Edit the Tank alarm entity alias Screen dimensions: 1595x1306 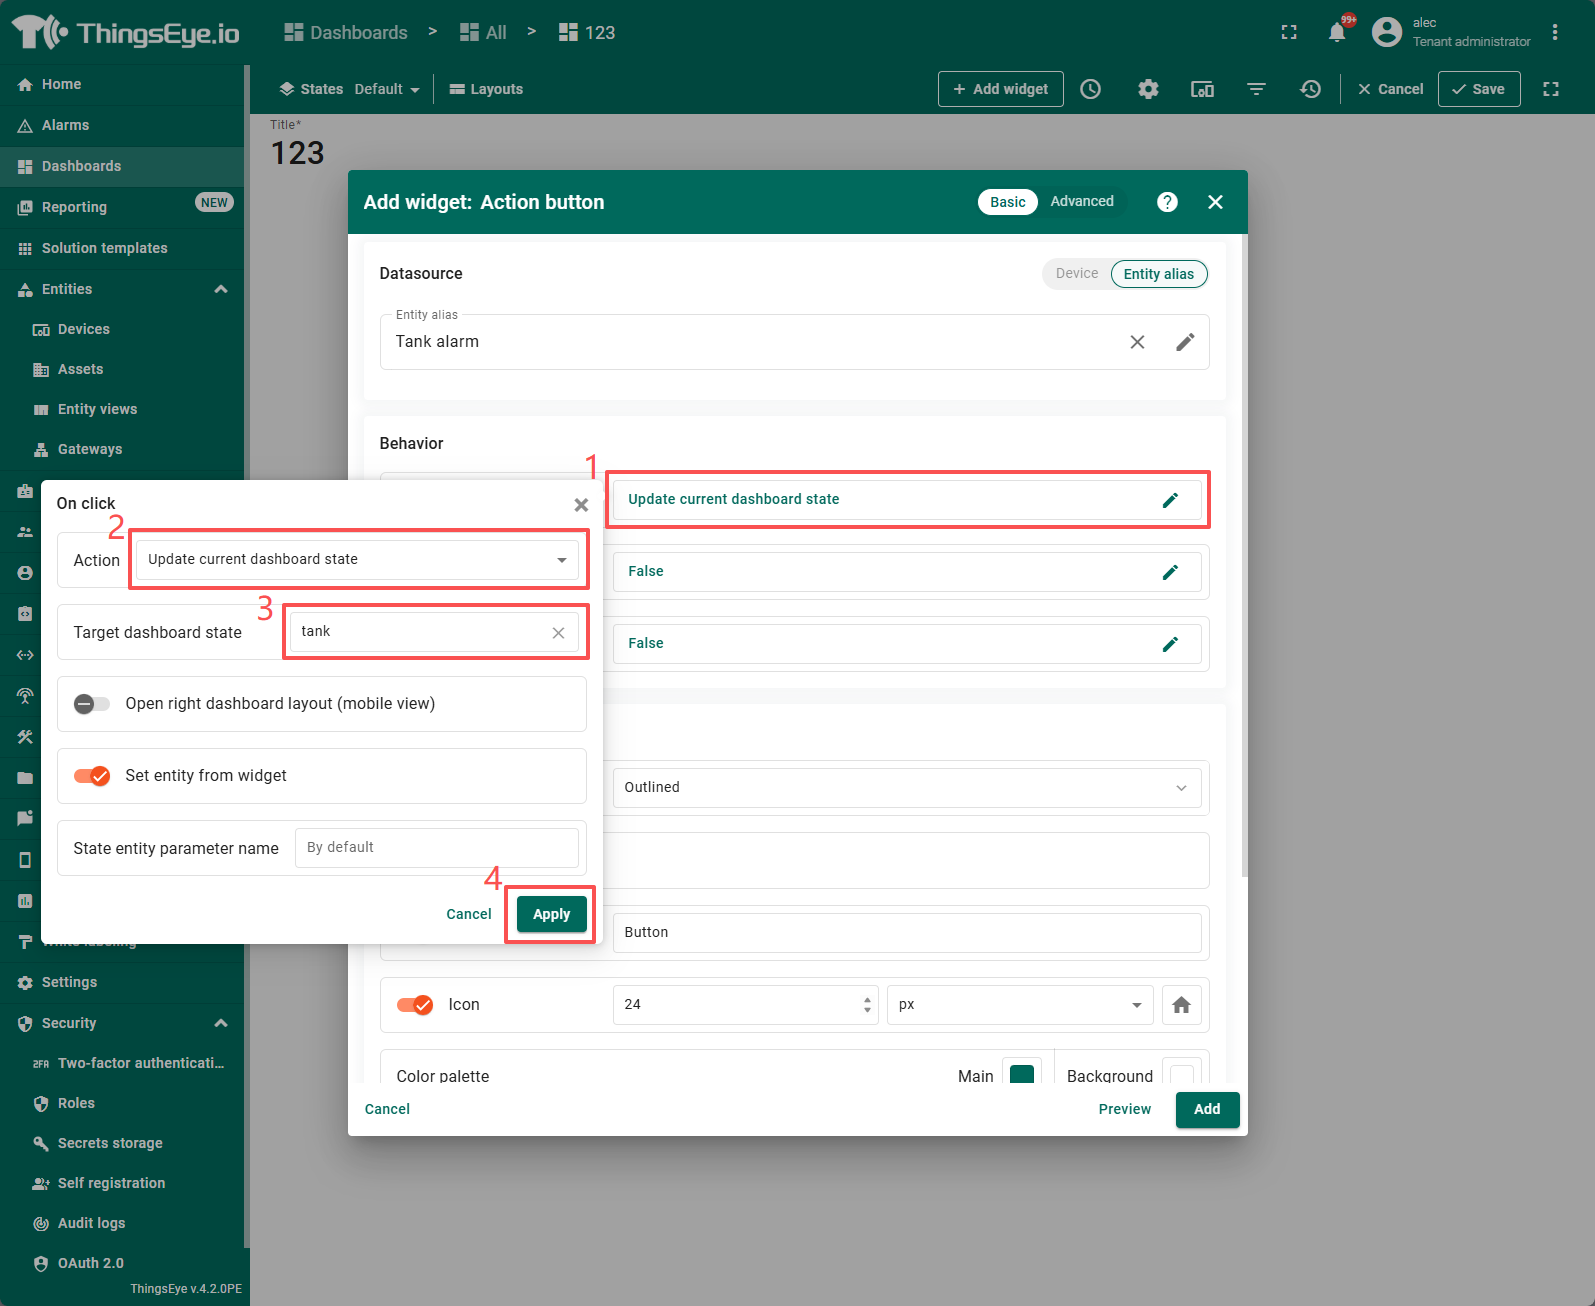click(x=1185, y=342)
